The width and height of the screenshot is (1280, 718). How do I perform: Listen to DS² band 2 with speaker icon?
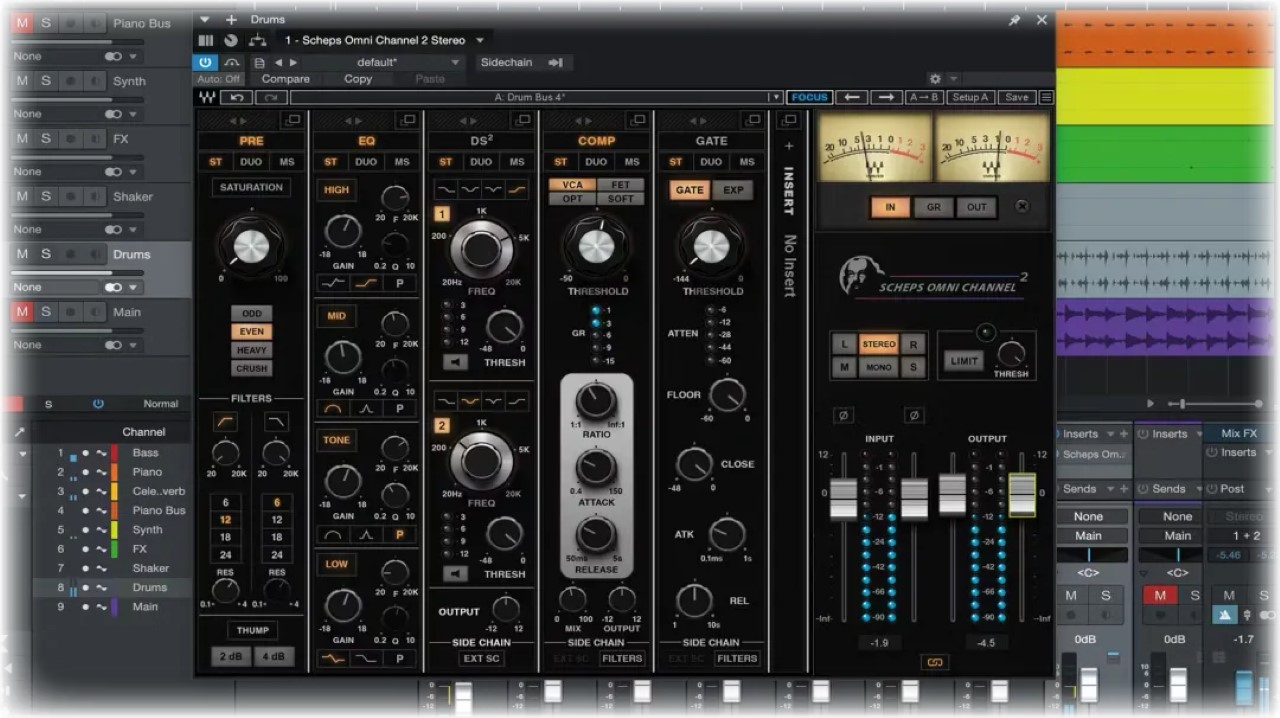click(455, 574)
